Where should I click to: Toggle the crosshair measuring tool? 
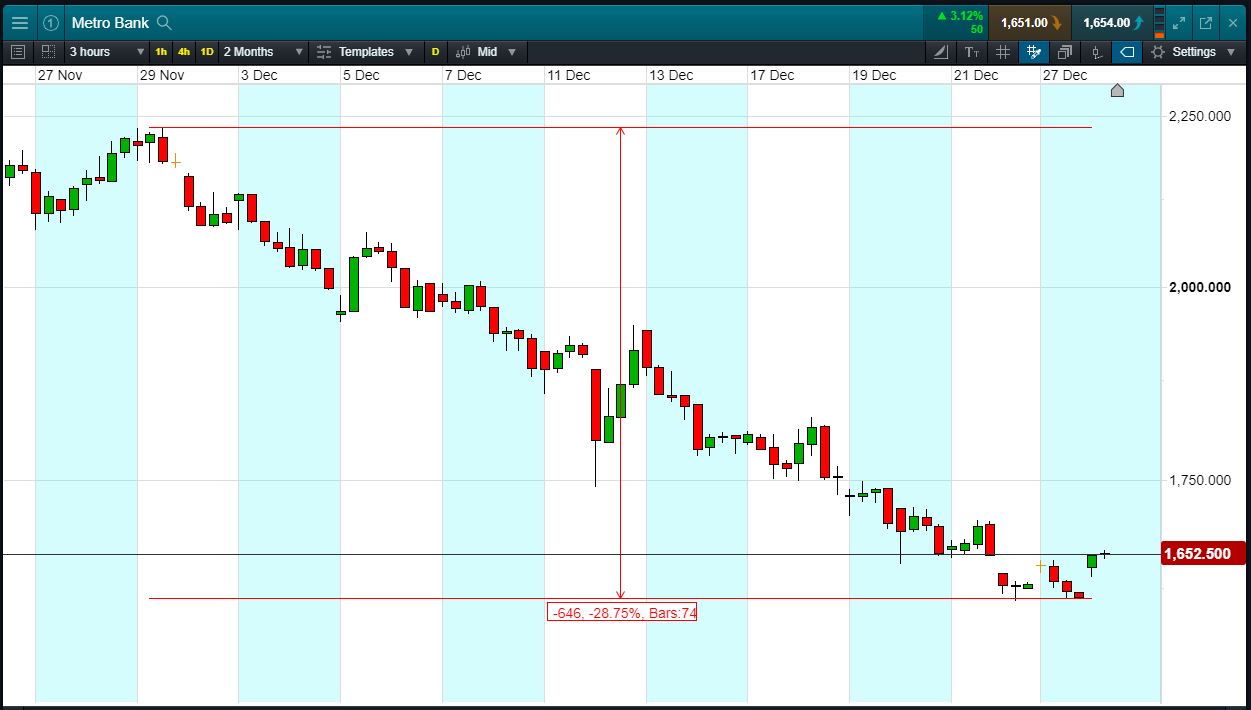1034,52
